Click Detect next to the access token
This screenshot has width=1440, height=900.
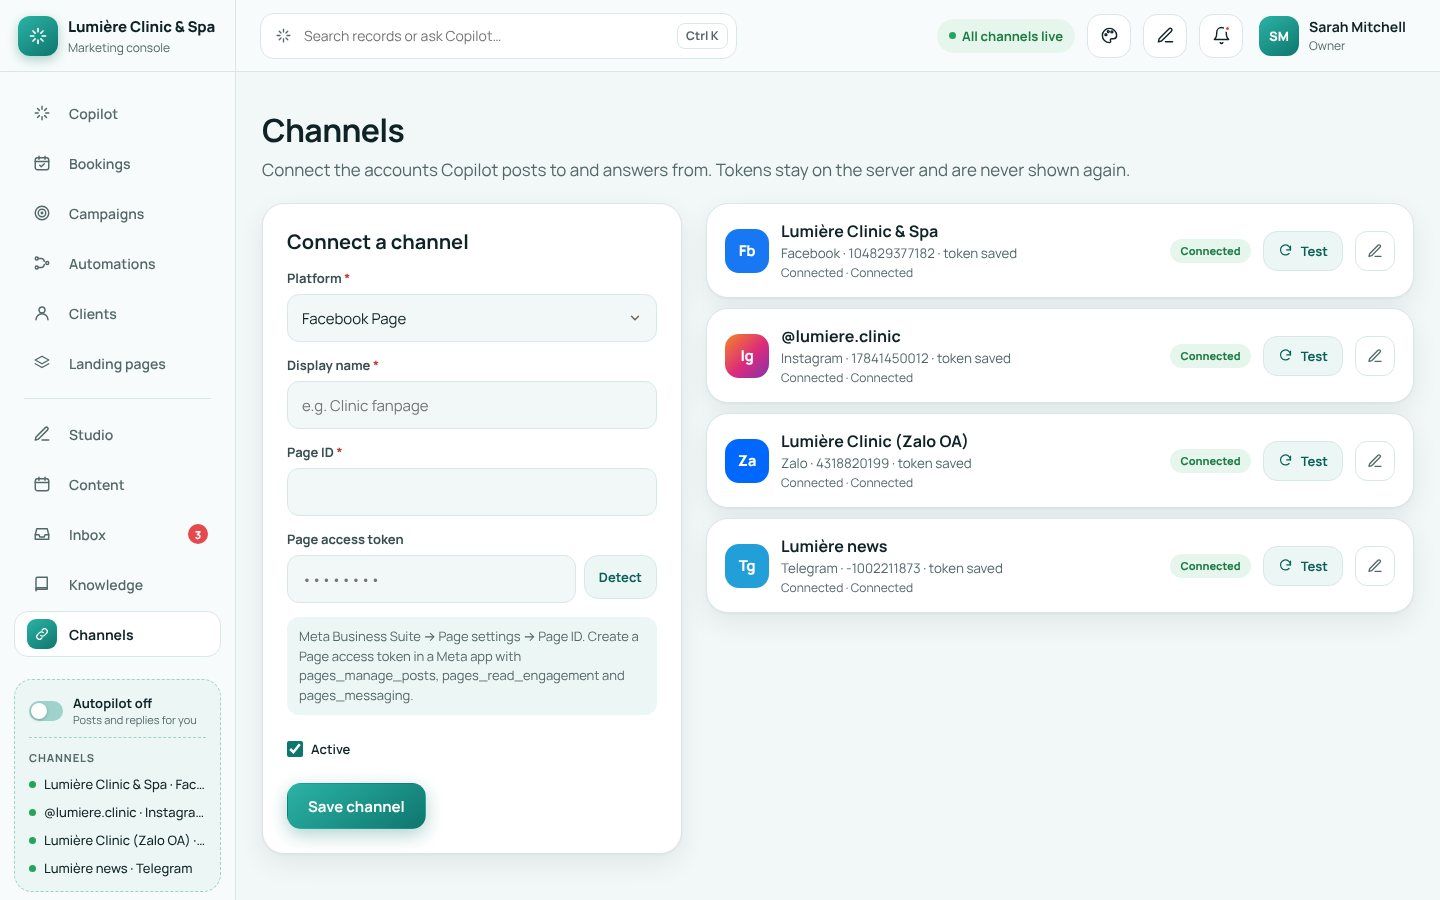point(620,577)
